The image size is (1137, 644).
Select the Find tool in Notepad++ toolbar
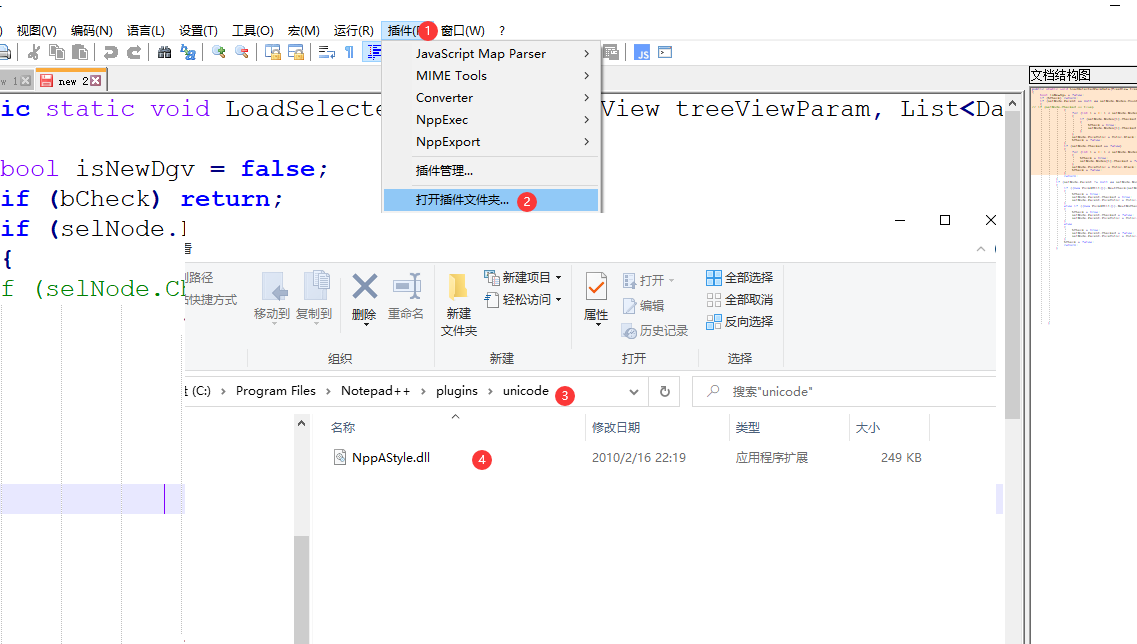(x=164, y=52)
